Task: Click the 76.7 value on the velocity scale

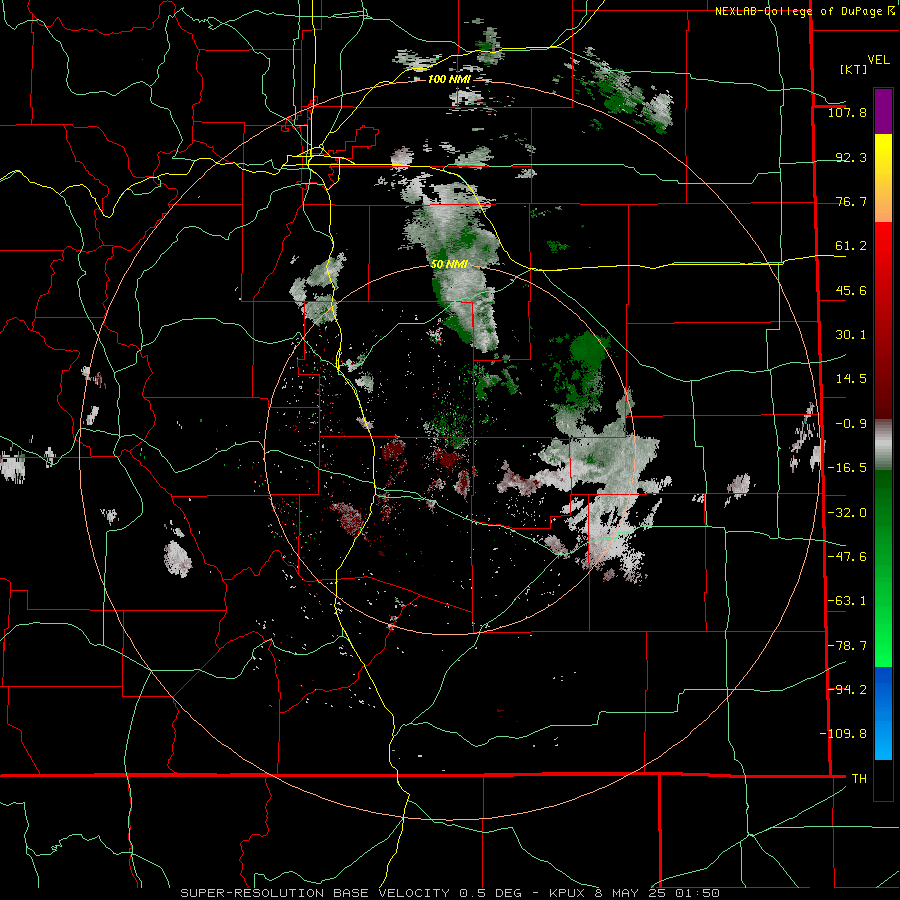Action: (851, 201)
